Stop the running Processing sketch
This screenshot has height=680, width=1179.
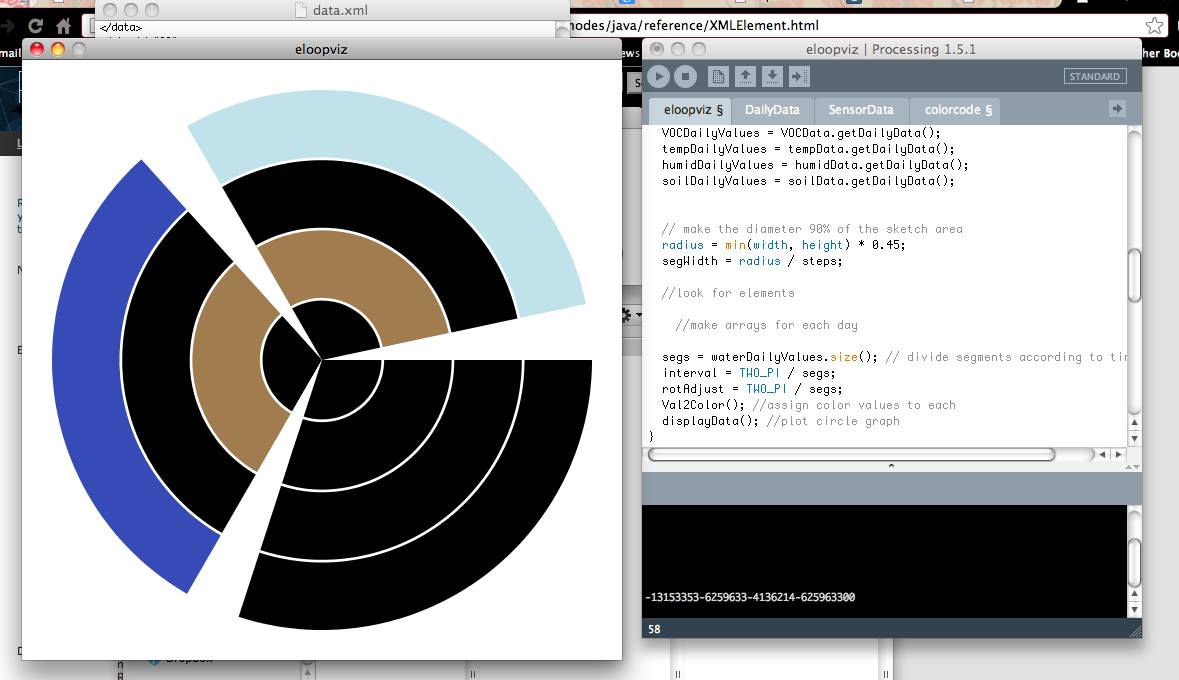click(x=685, y=76)
